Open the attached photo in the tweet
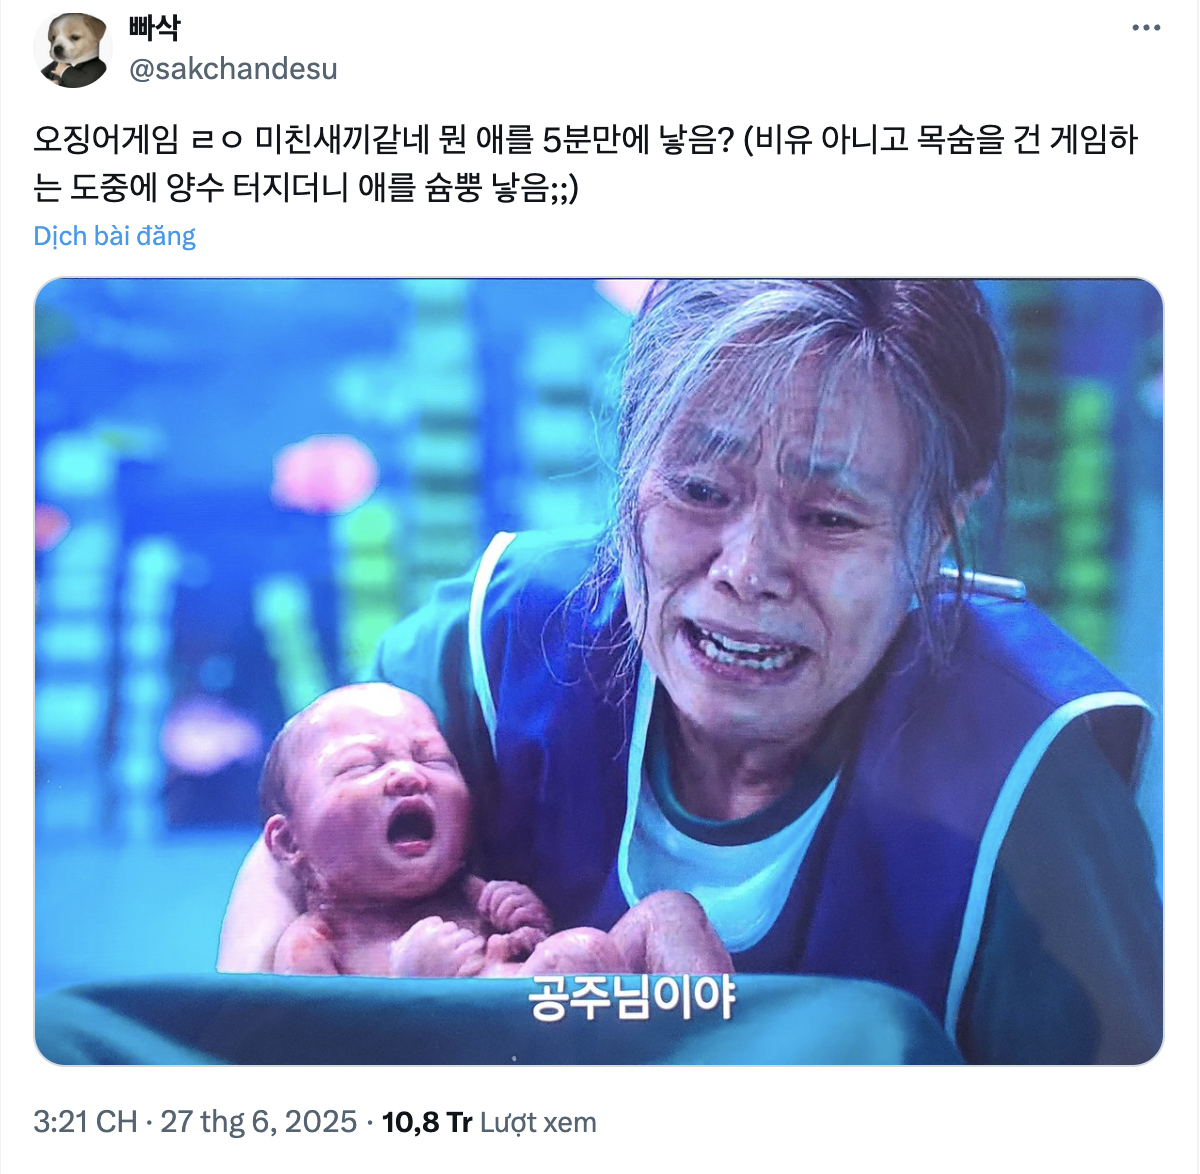This screenshot has height=1174, width=1200. [599, 671]
